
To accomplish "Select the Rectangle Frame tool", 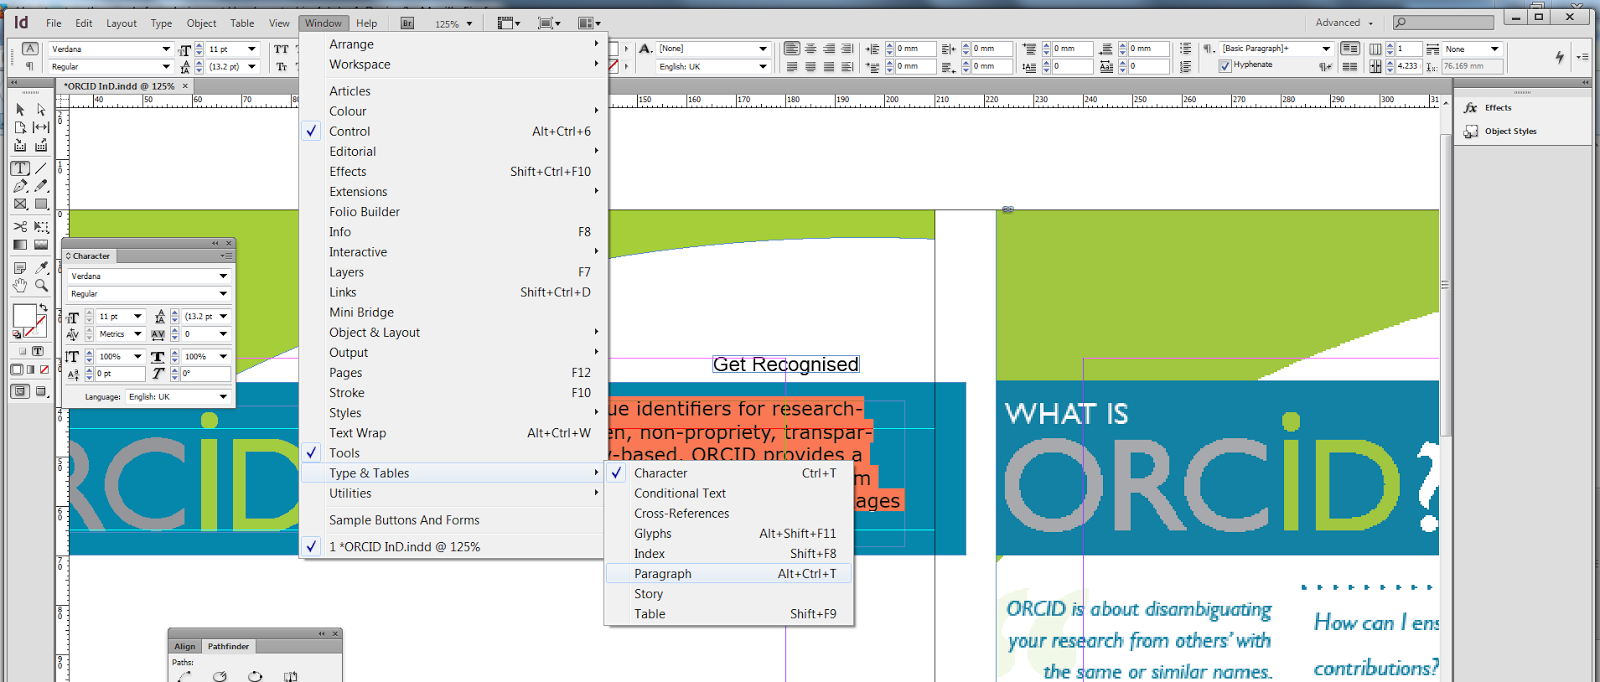I will click(20, 204).
